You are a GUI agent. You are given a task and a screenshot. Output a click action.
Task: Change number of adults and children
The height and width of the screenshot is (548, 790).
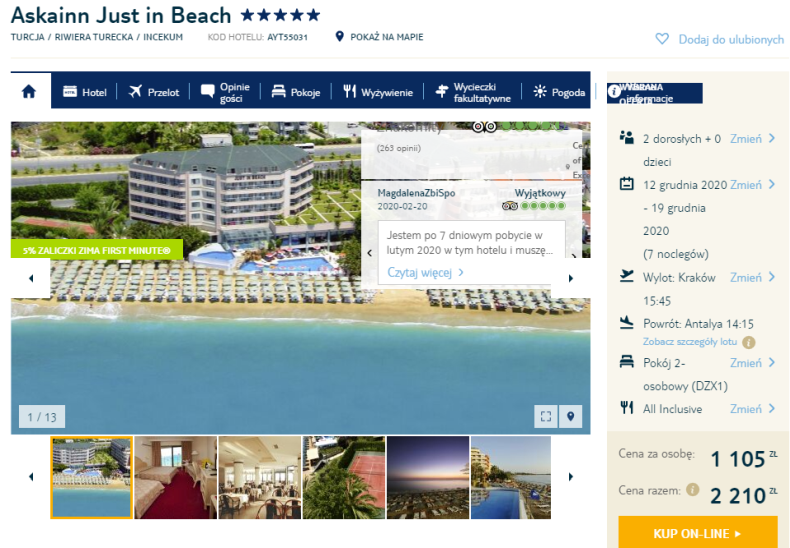point(752,139)
